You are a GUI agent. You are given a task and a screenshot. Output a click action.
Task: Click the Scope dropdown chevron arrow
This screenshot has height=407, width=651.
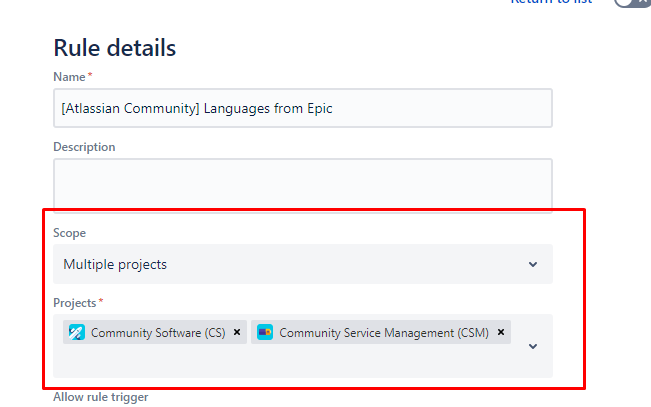point(533,264)
